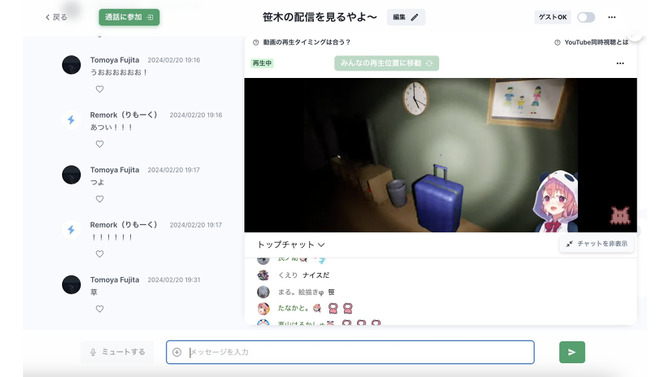Click the pencil icon beside 編集
The image size is (670, 377).
tap(414, 18)
